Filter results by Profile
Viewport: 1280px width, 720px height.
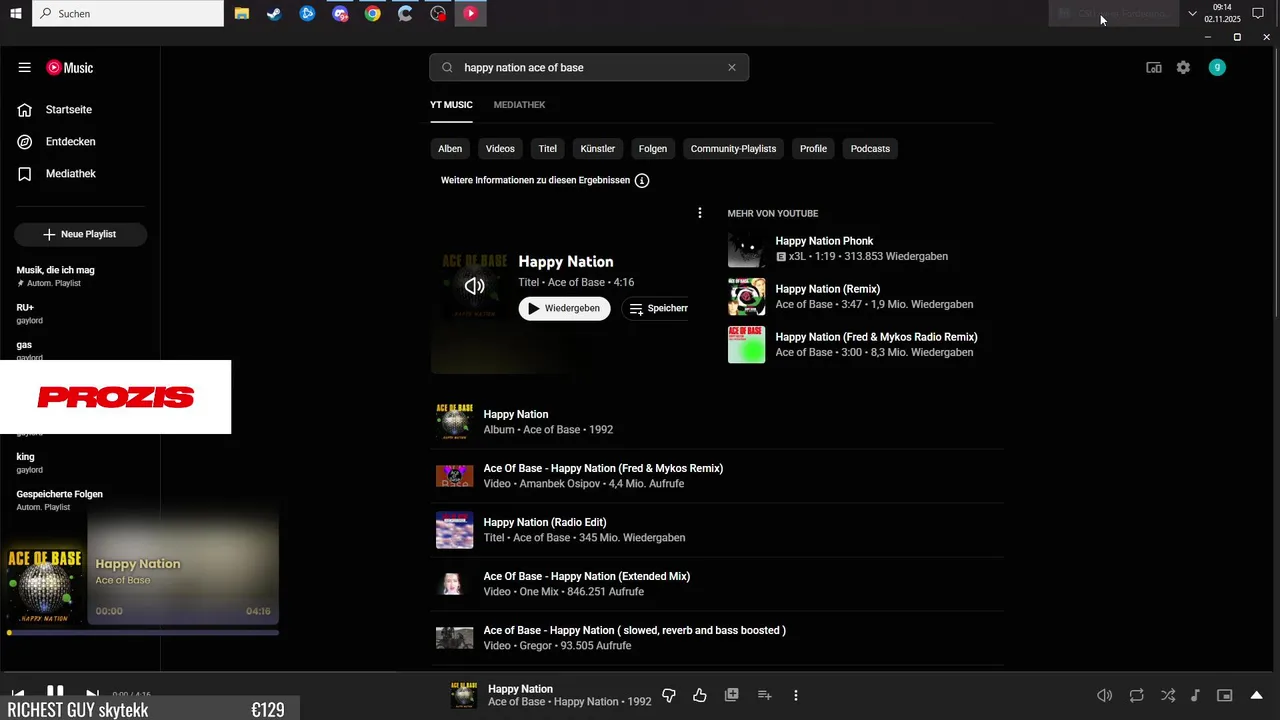click(813, 149)
